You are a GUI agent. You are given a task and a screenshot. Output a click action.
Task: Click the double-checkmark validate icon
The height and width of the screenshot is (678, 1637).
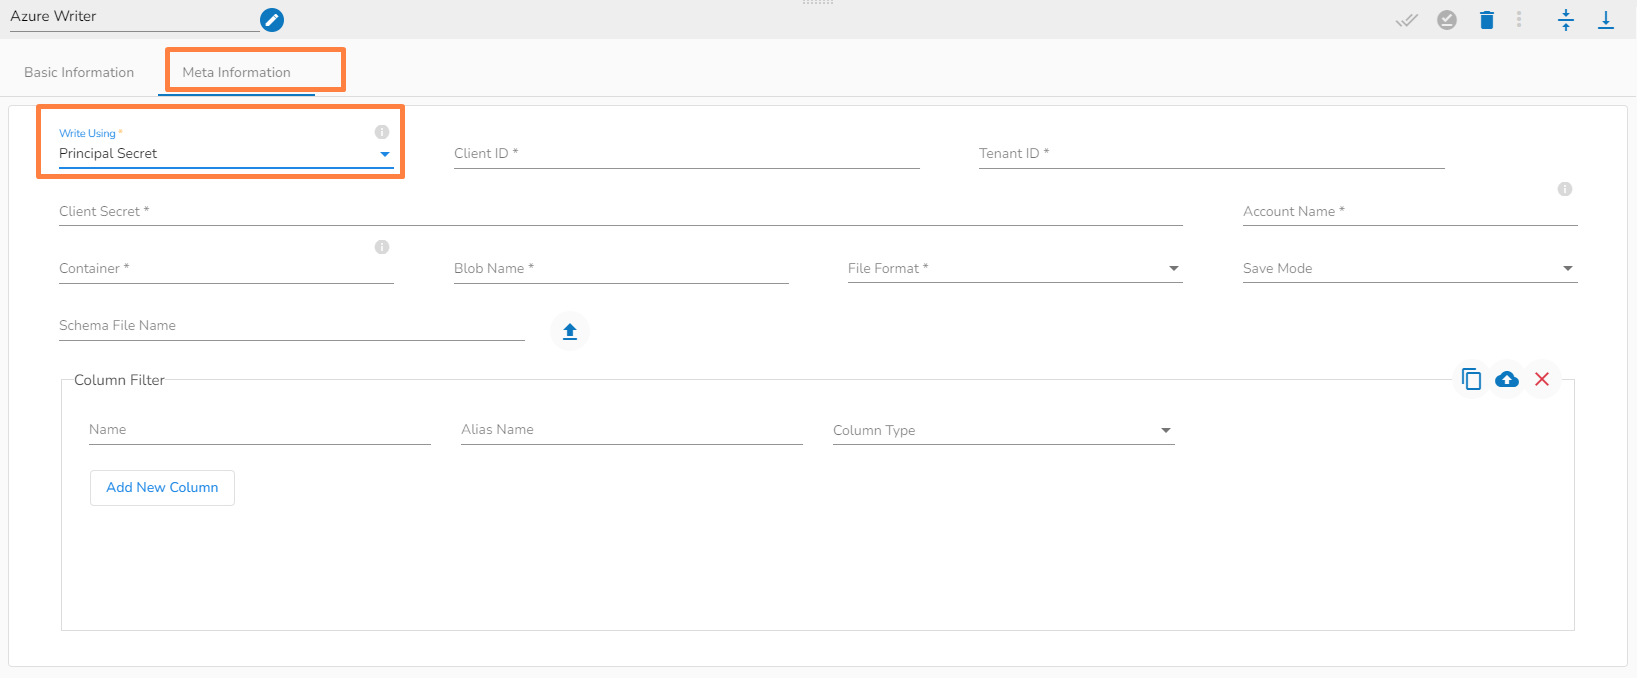tap(1407, 20)
